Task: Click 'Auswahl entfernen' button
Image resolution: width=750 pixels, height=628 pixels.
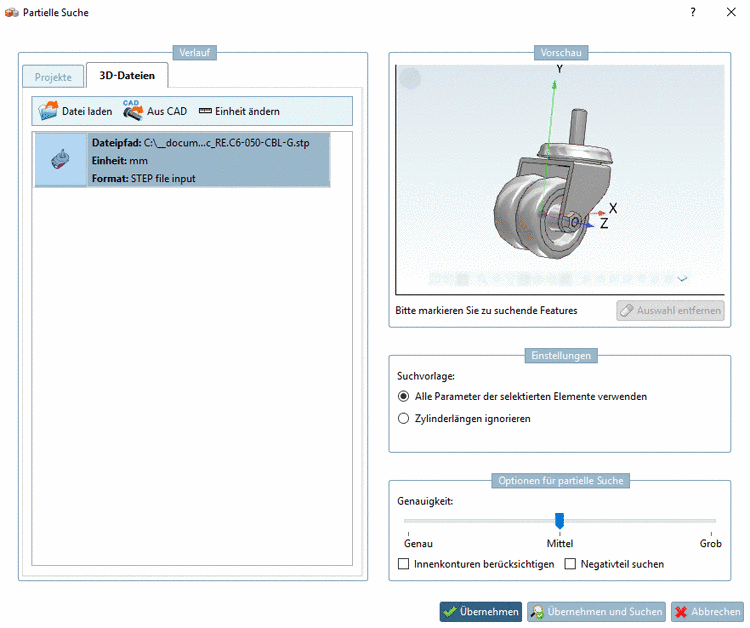Action: [670, 310]
